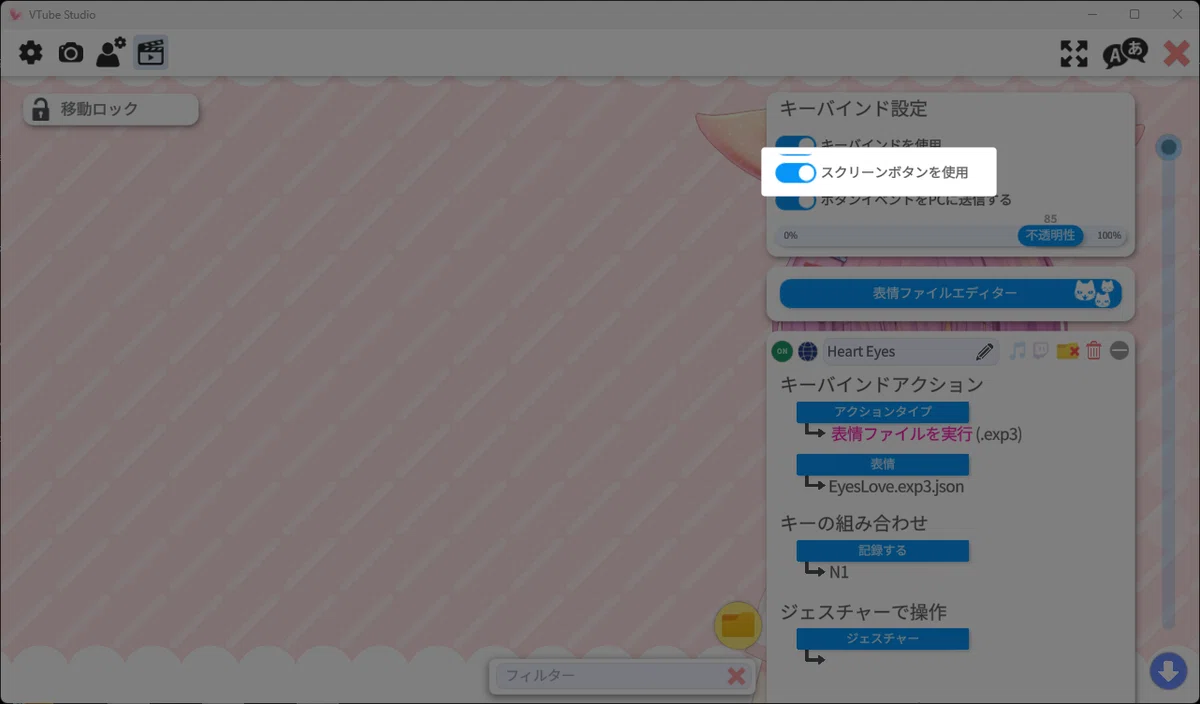The image size is (1200, 704).
Task: Click the フィルター input field
Action: (x=610, y=676)
